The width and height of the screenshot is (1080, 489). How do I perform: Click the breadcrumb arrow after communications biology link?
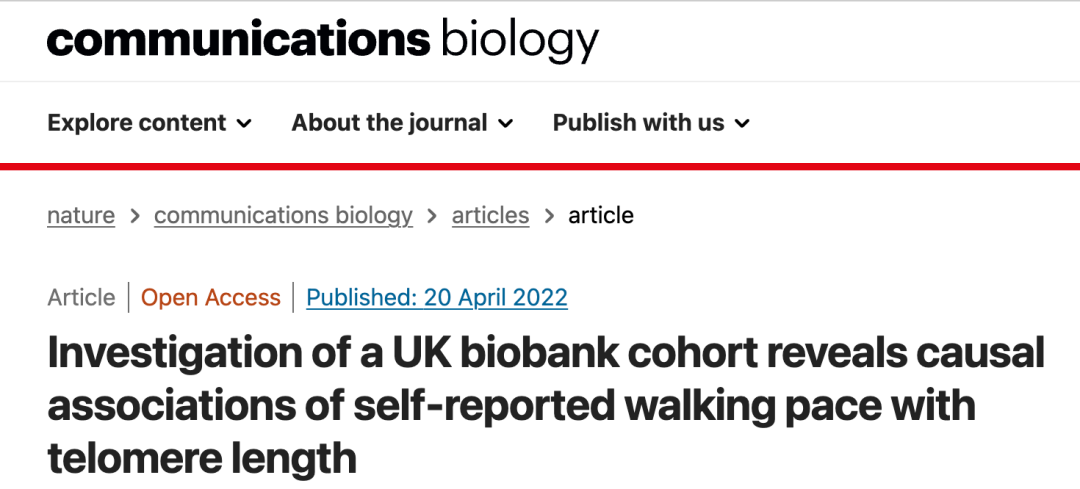point(433,216)
